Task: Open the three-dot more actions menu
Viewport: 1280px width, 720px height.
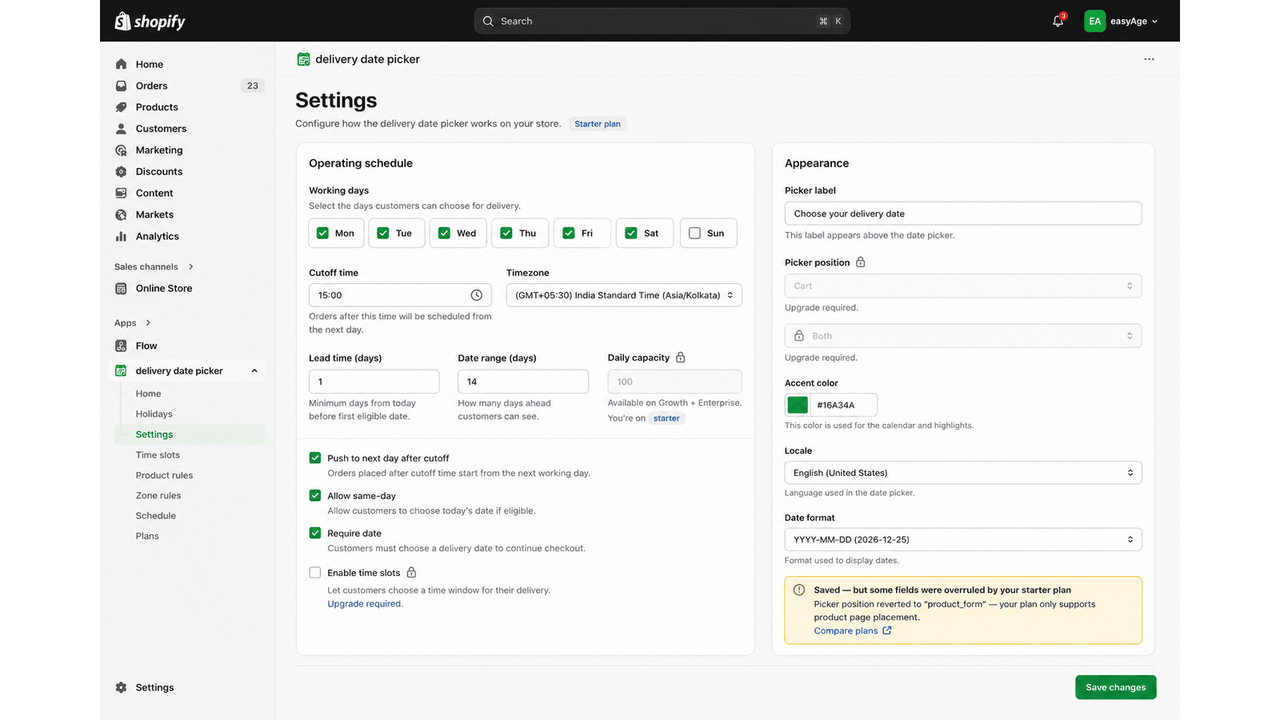Action: pos(1149,59)
